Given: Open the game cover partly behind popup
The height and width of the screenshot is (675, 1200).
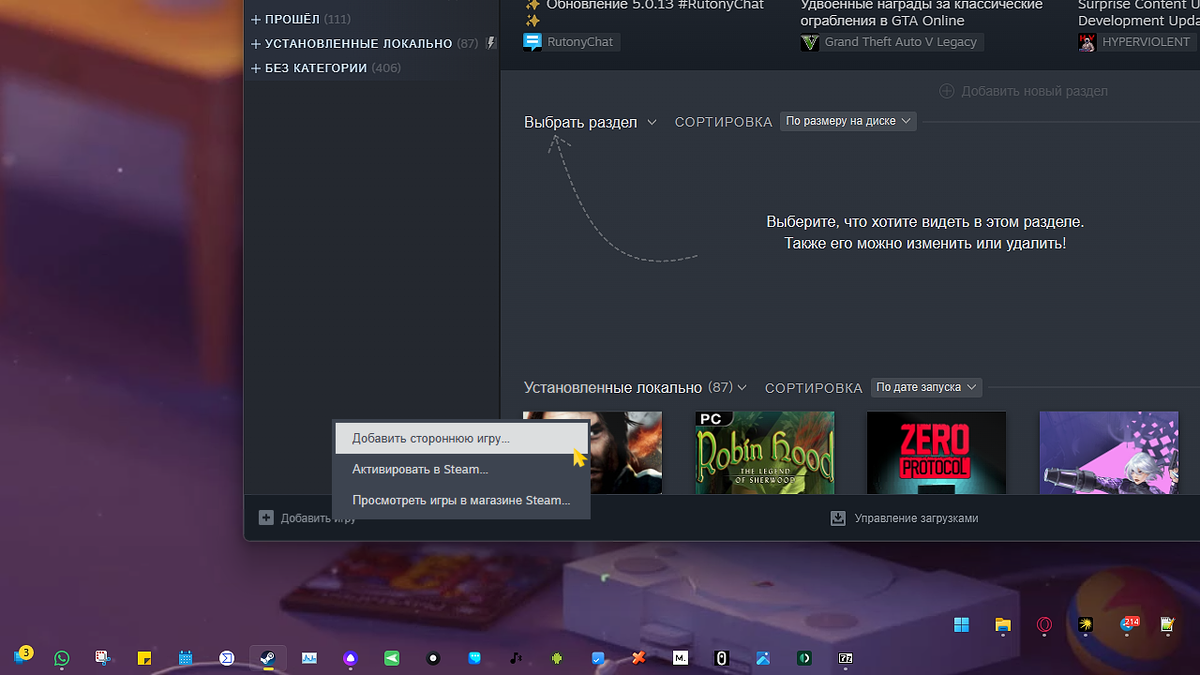Looking at the screenshot, I should [x=625, y=452].
